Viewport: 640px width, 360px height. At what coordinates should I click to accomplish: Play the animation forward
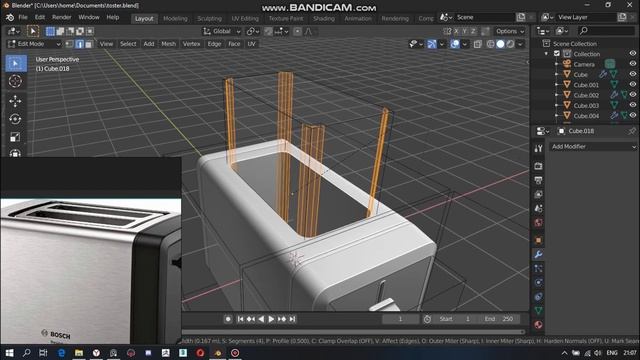(271, 319)
